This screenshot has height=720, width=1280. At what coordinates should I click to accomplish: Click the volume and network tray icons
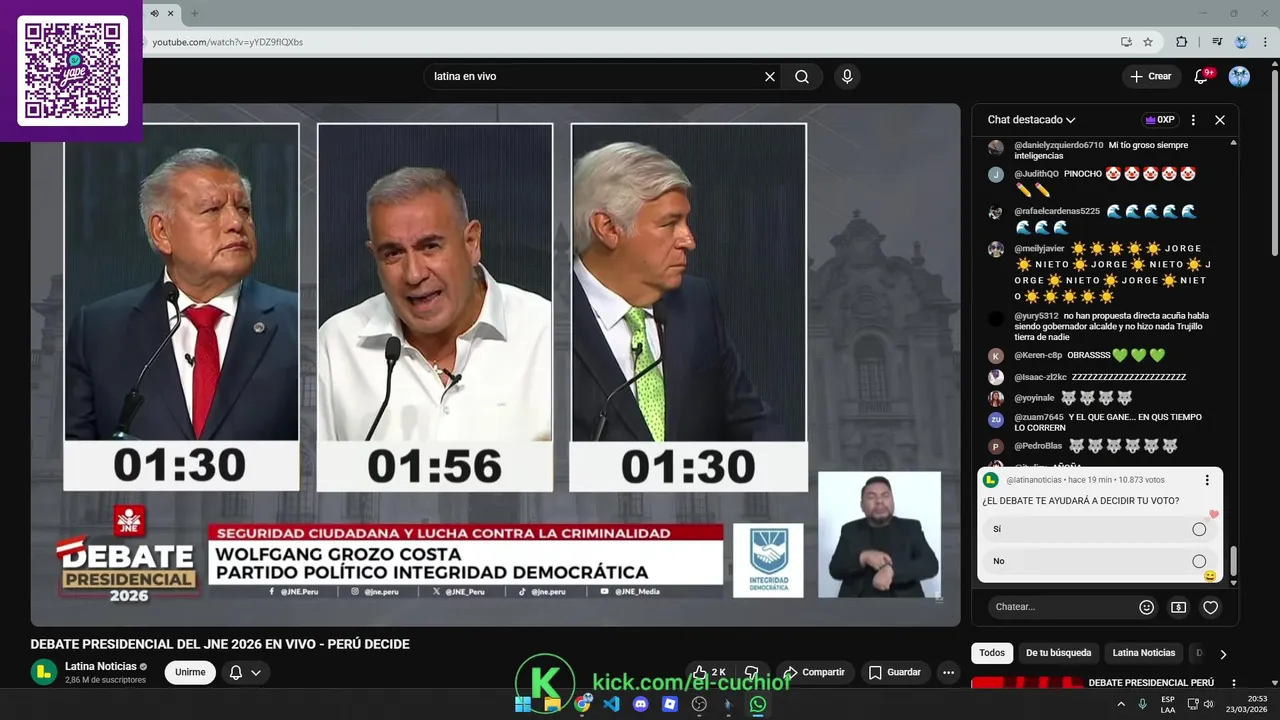coord(1200,704)
